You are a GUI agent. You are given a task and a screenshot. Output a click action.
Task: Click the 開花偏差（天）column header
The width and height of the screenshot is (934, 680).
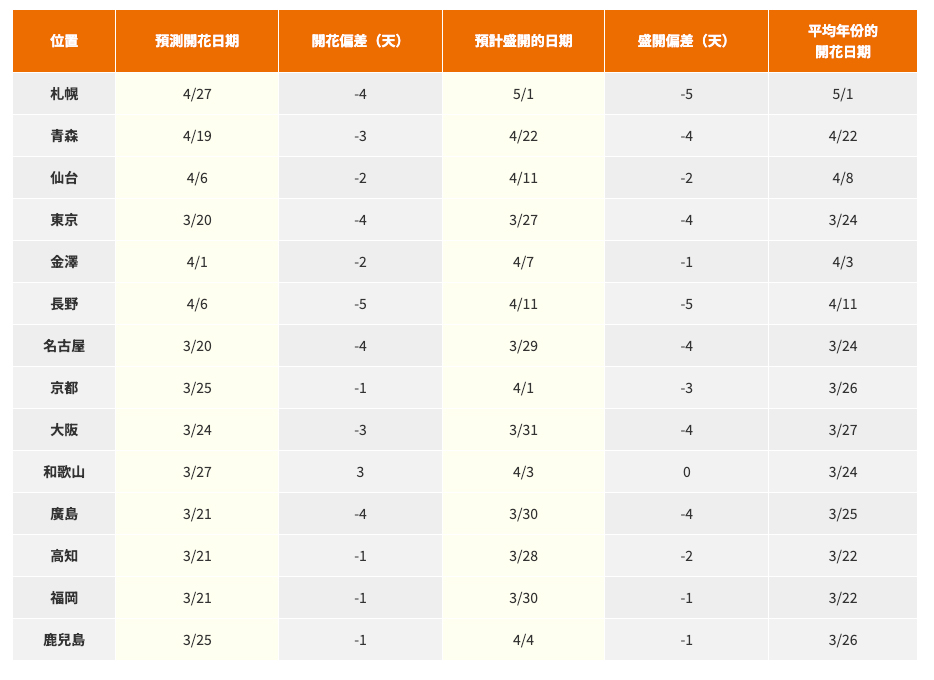coord(360,41)
